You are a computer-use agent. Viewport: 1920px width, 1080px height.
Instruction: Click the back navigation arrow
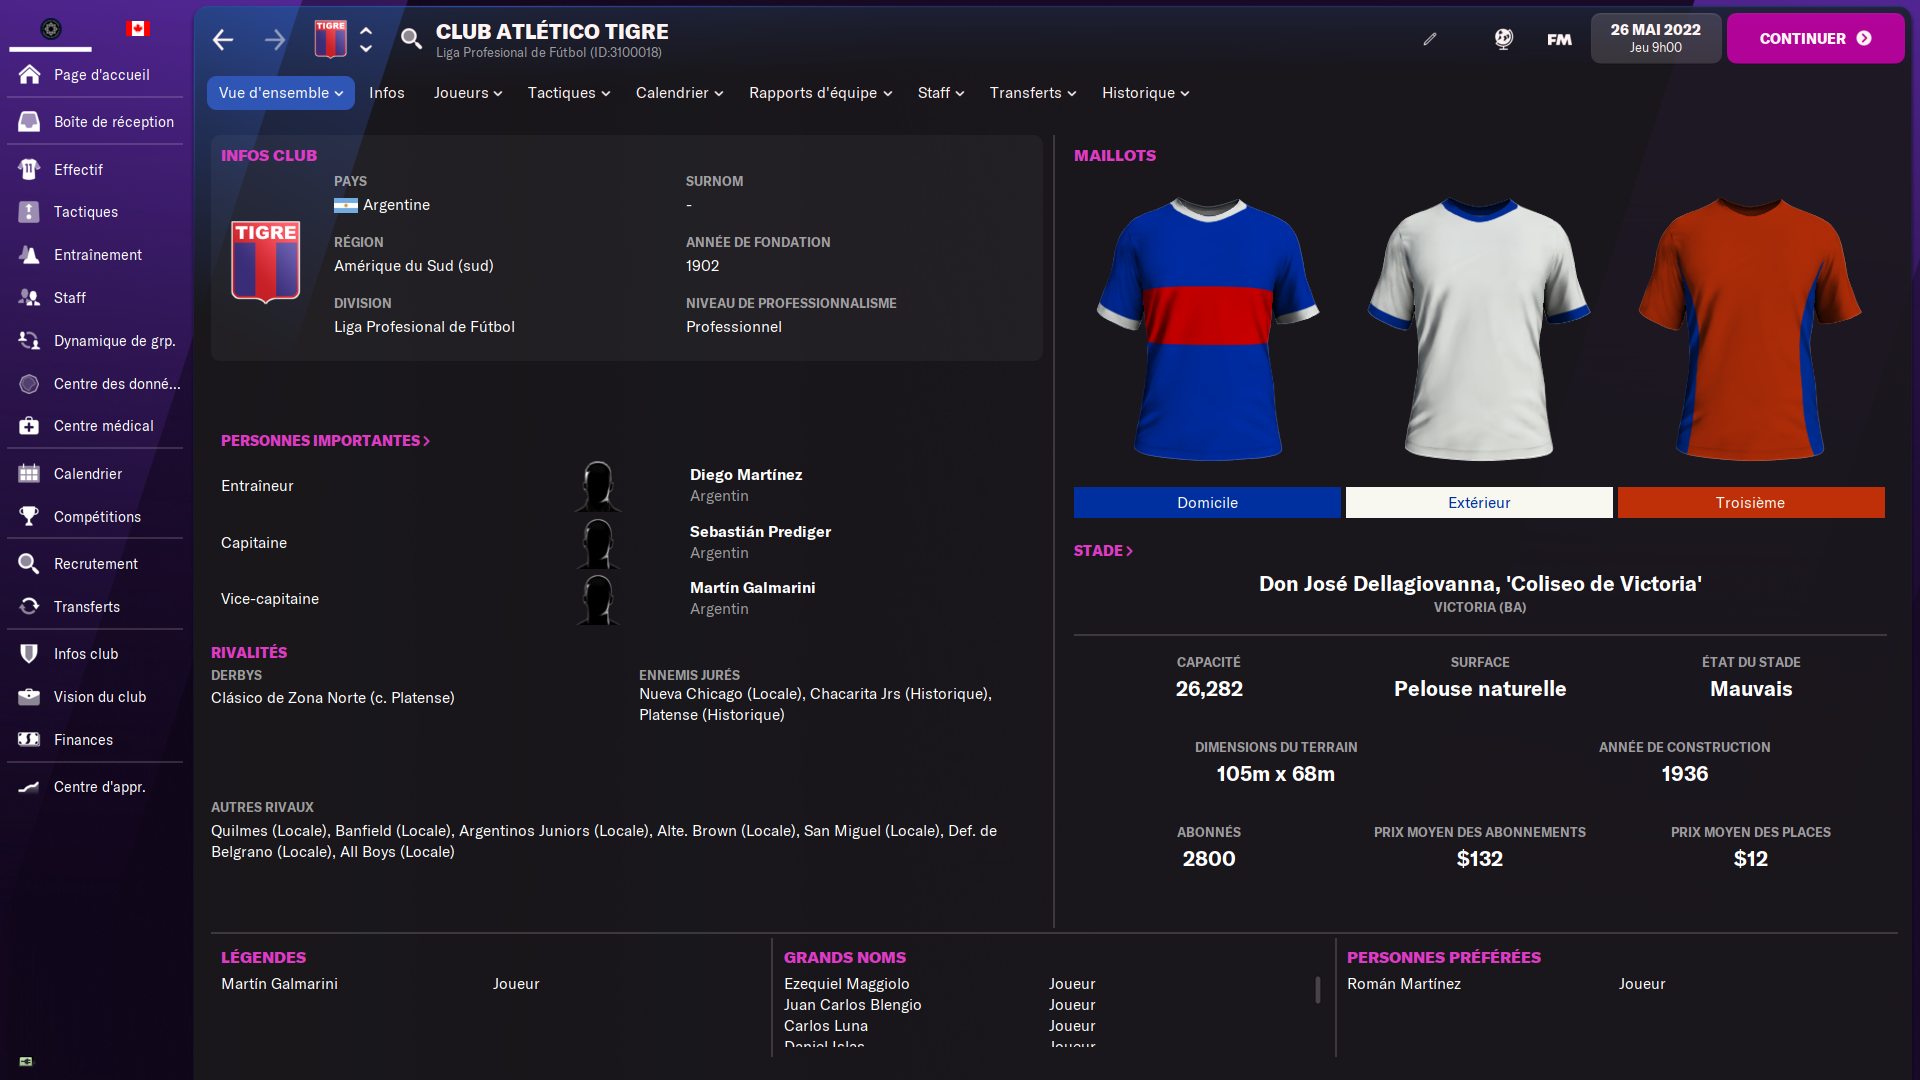(222, 40)
